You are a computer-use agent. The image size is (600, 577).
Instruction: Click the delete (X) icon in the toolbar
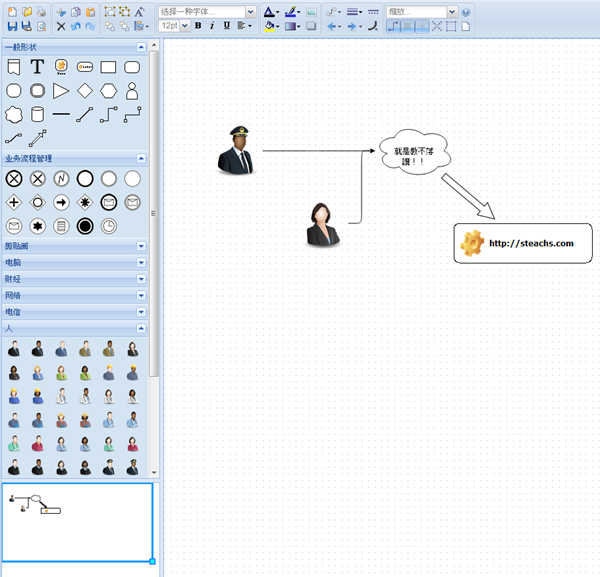(61, 26)
